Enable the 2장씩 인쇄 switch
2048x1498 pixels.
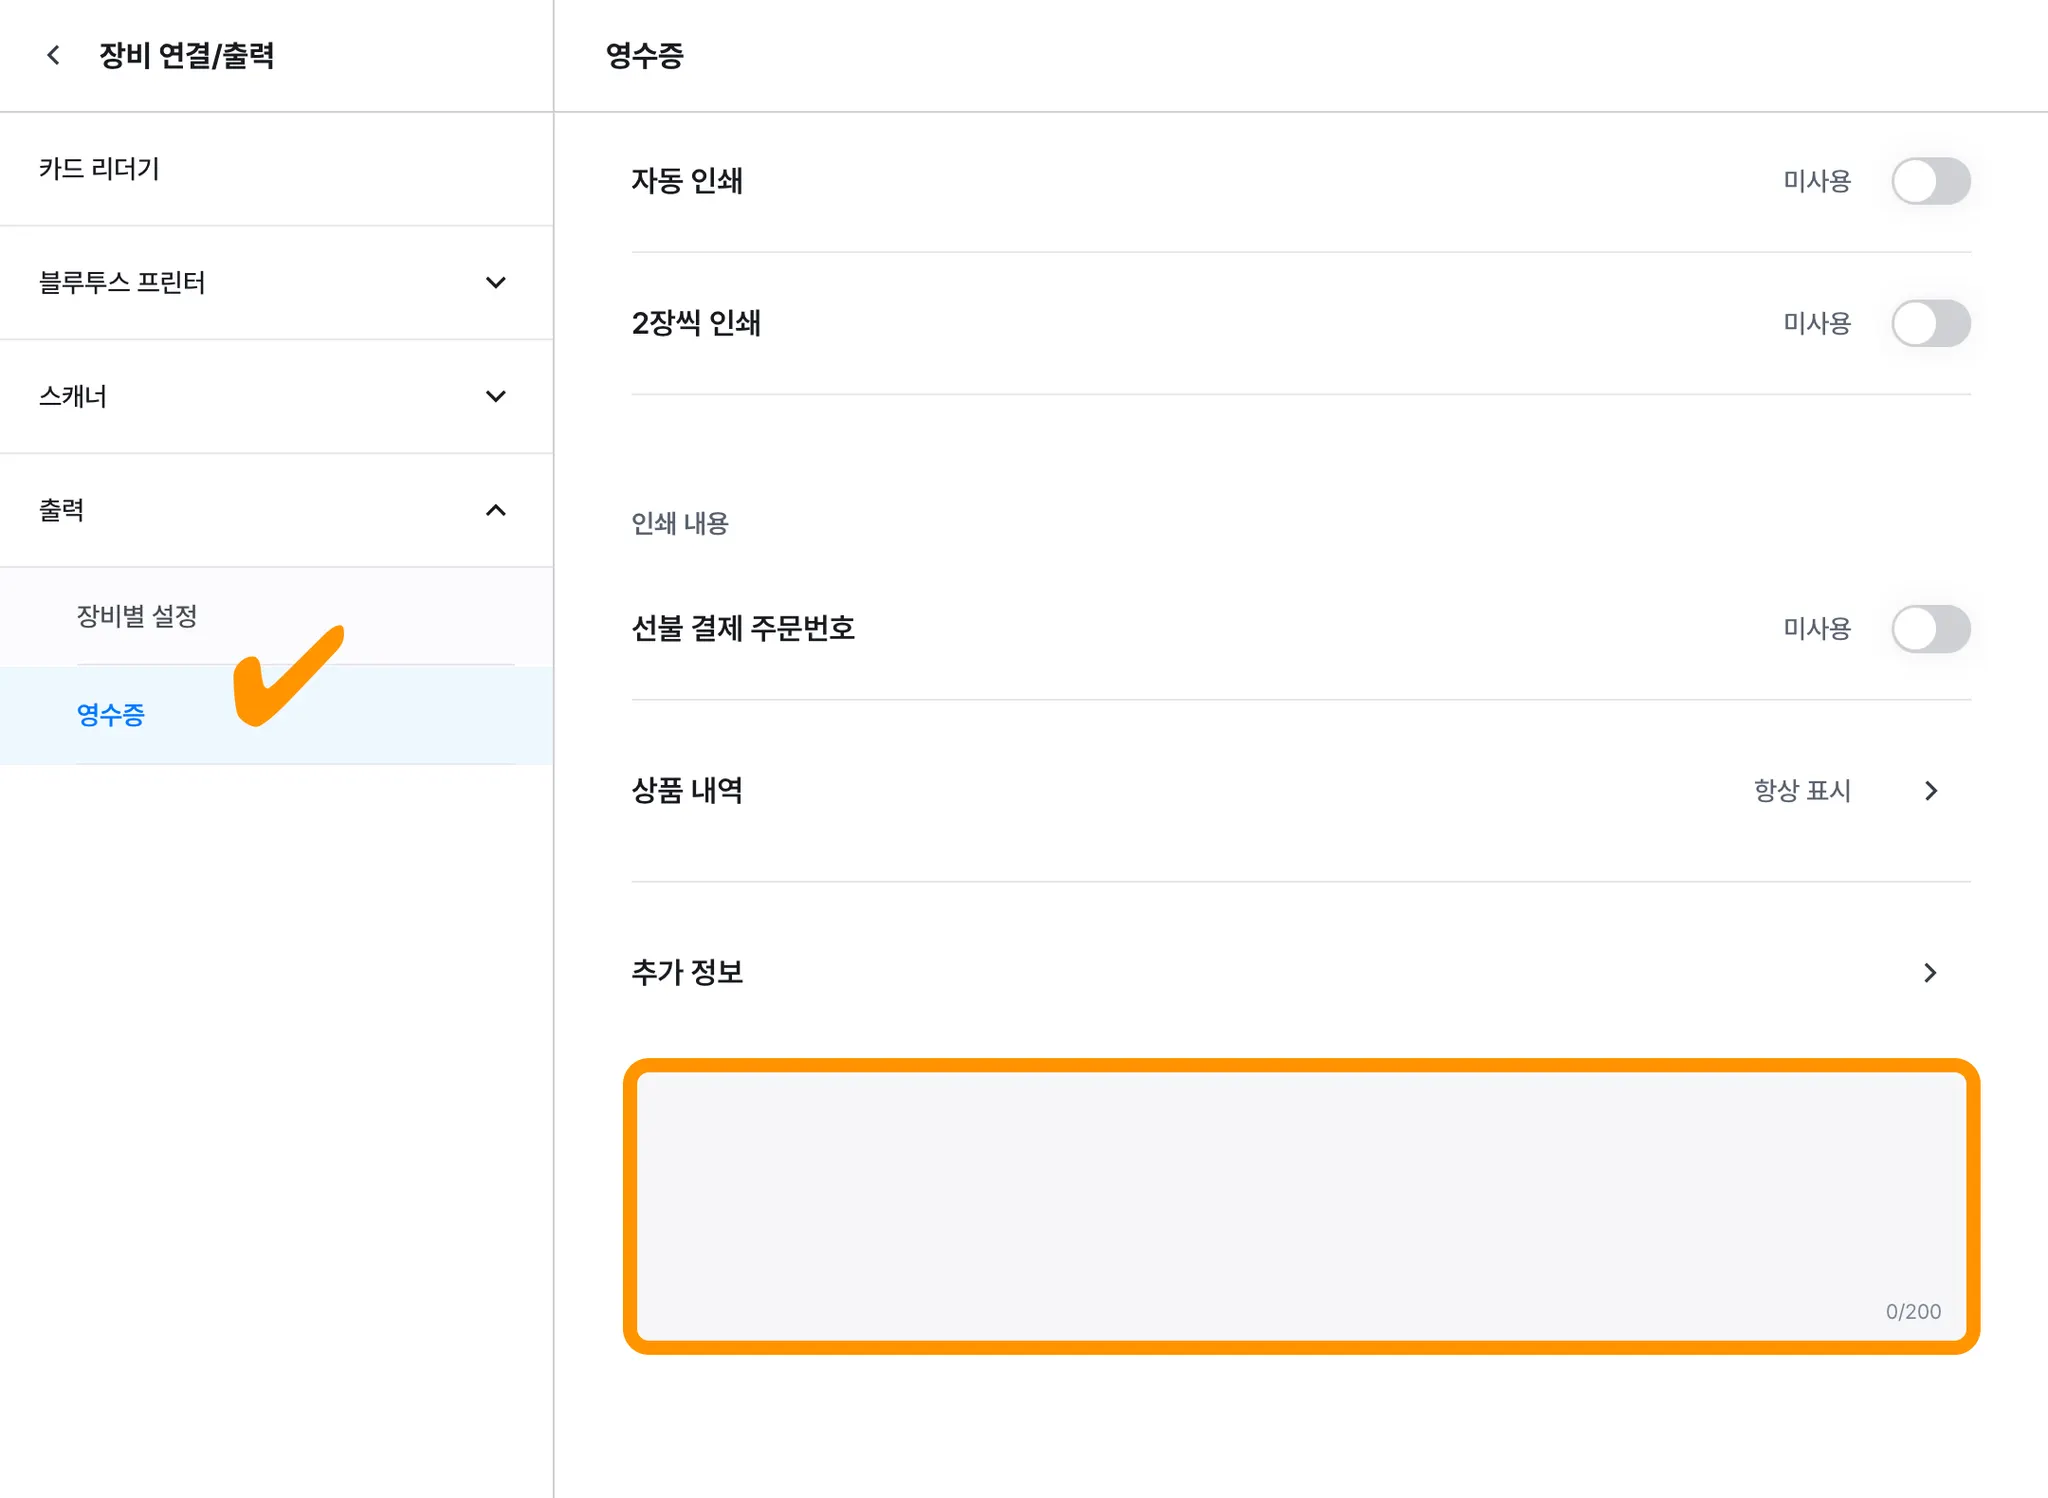click(x=1930, y=323)
